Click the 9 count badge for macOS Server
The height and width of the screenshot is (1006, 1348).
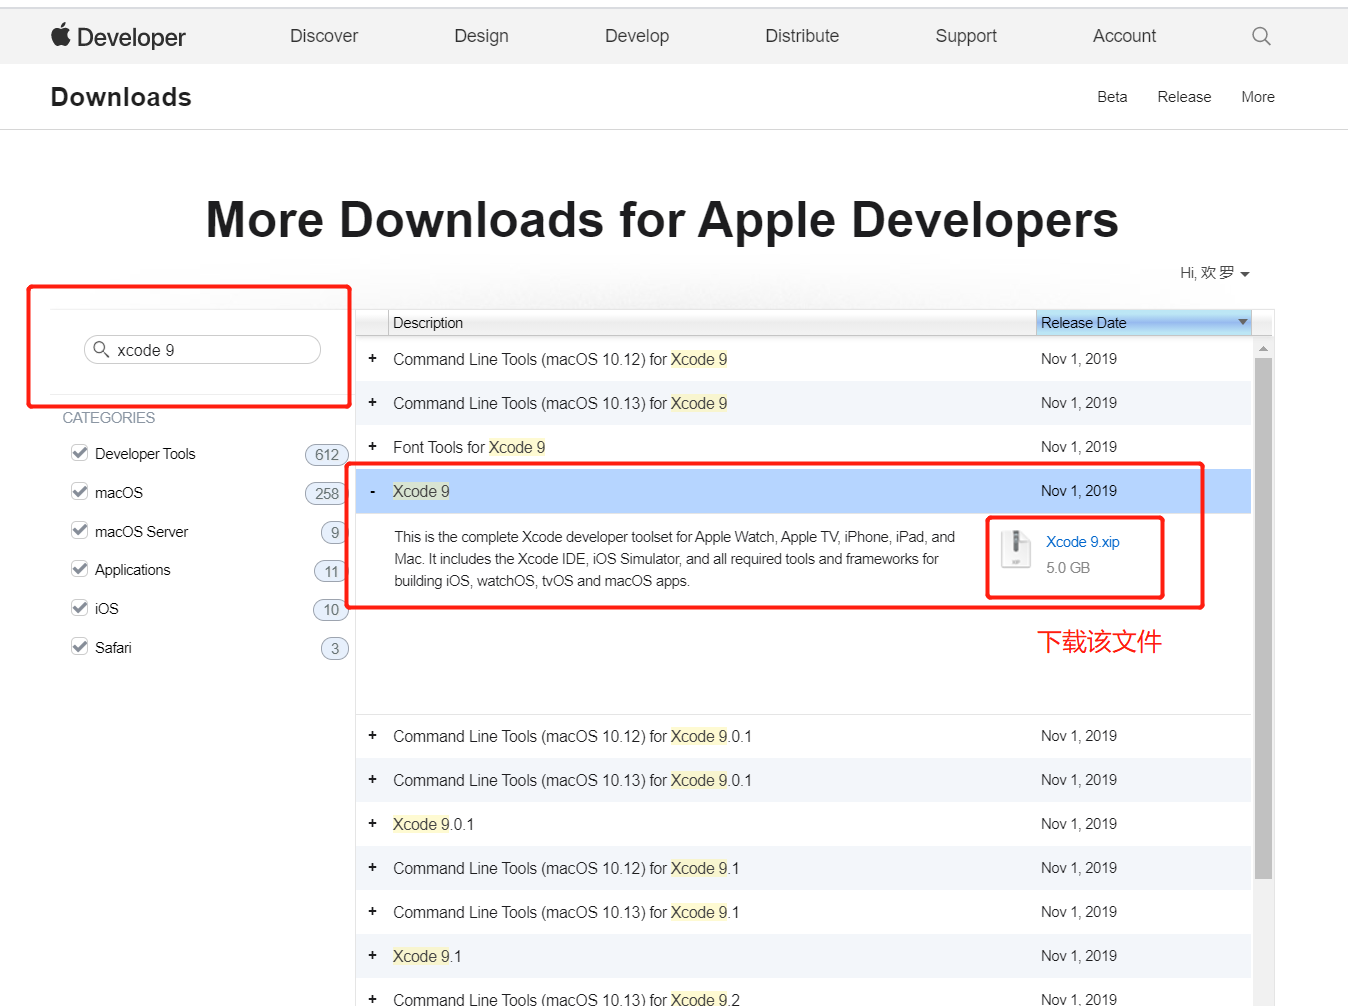[x=334, y=532]
